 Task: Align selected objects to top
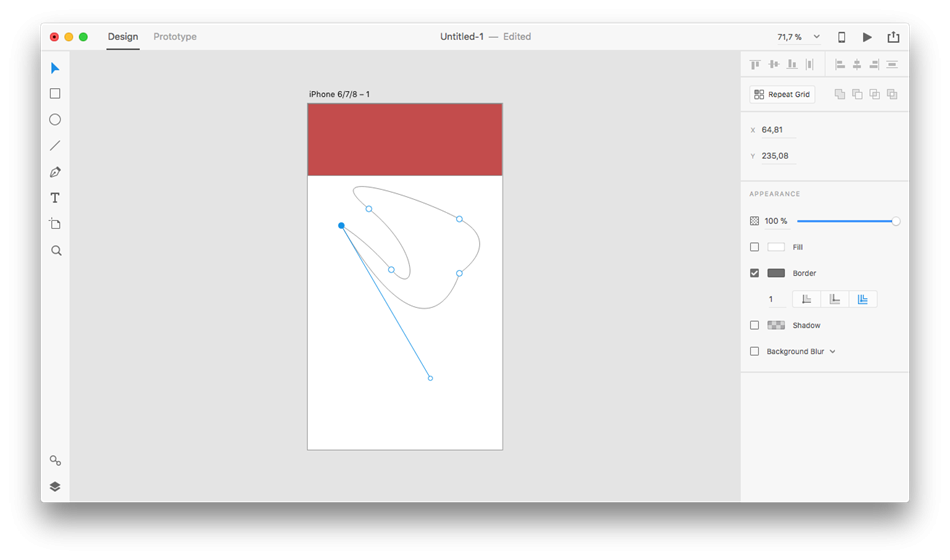pyautogui.click(x=755, y=64)
